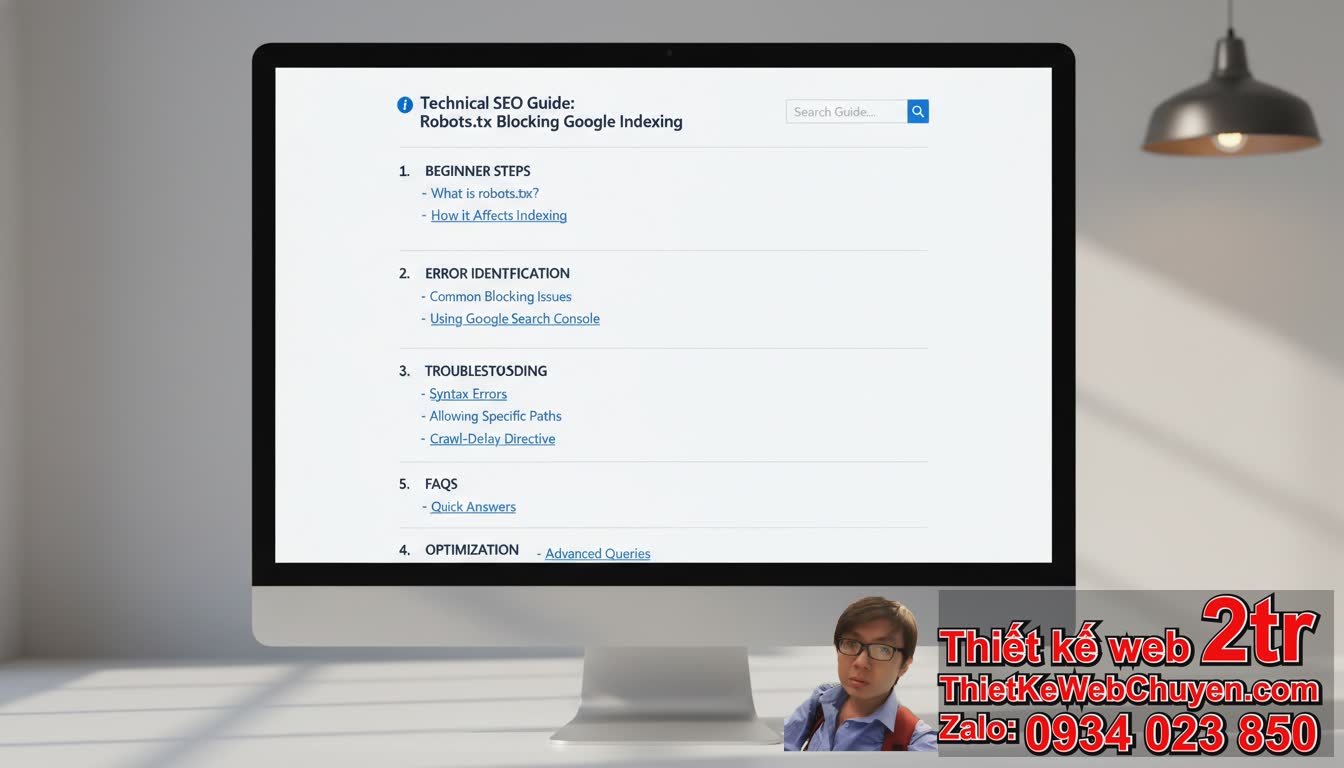The image size is (1344, 768).
Task: Click the "Advanced Queries" link
Action: (x=597, y=554)
